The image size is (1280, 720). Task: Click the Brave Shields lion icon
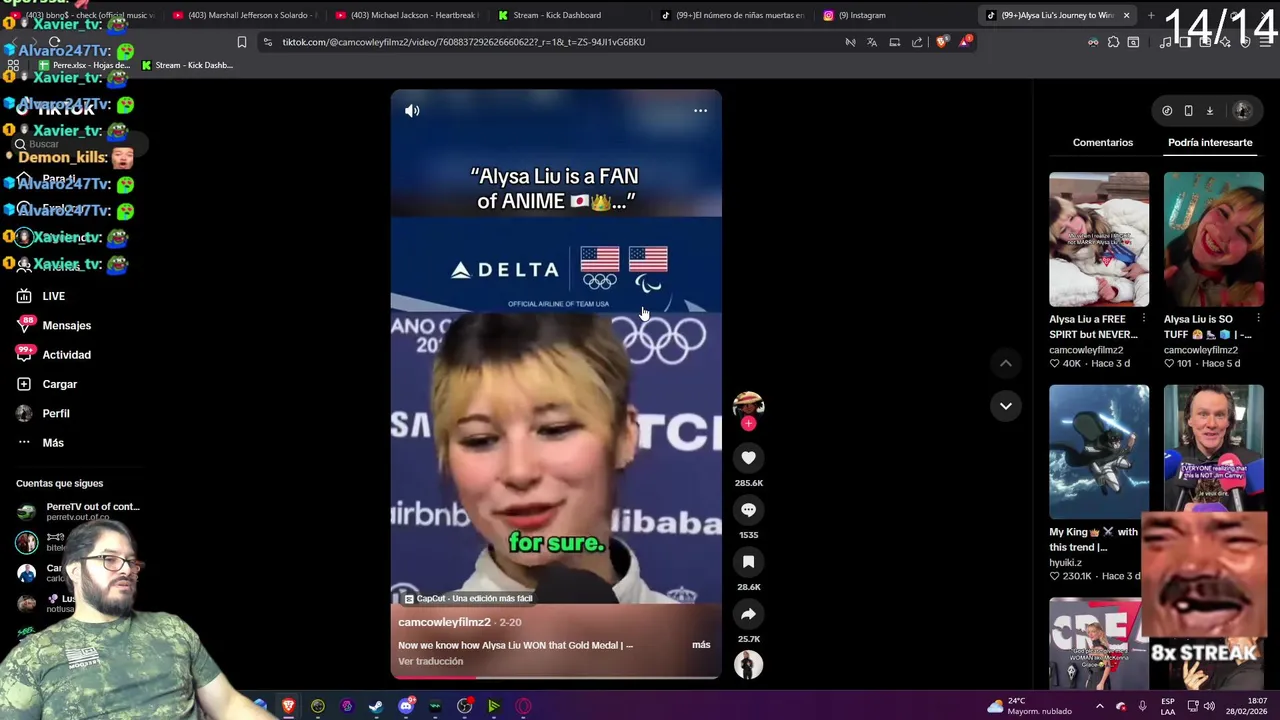pos(941,42)
